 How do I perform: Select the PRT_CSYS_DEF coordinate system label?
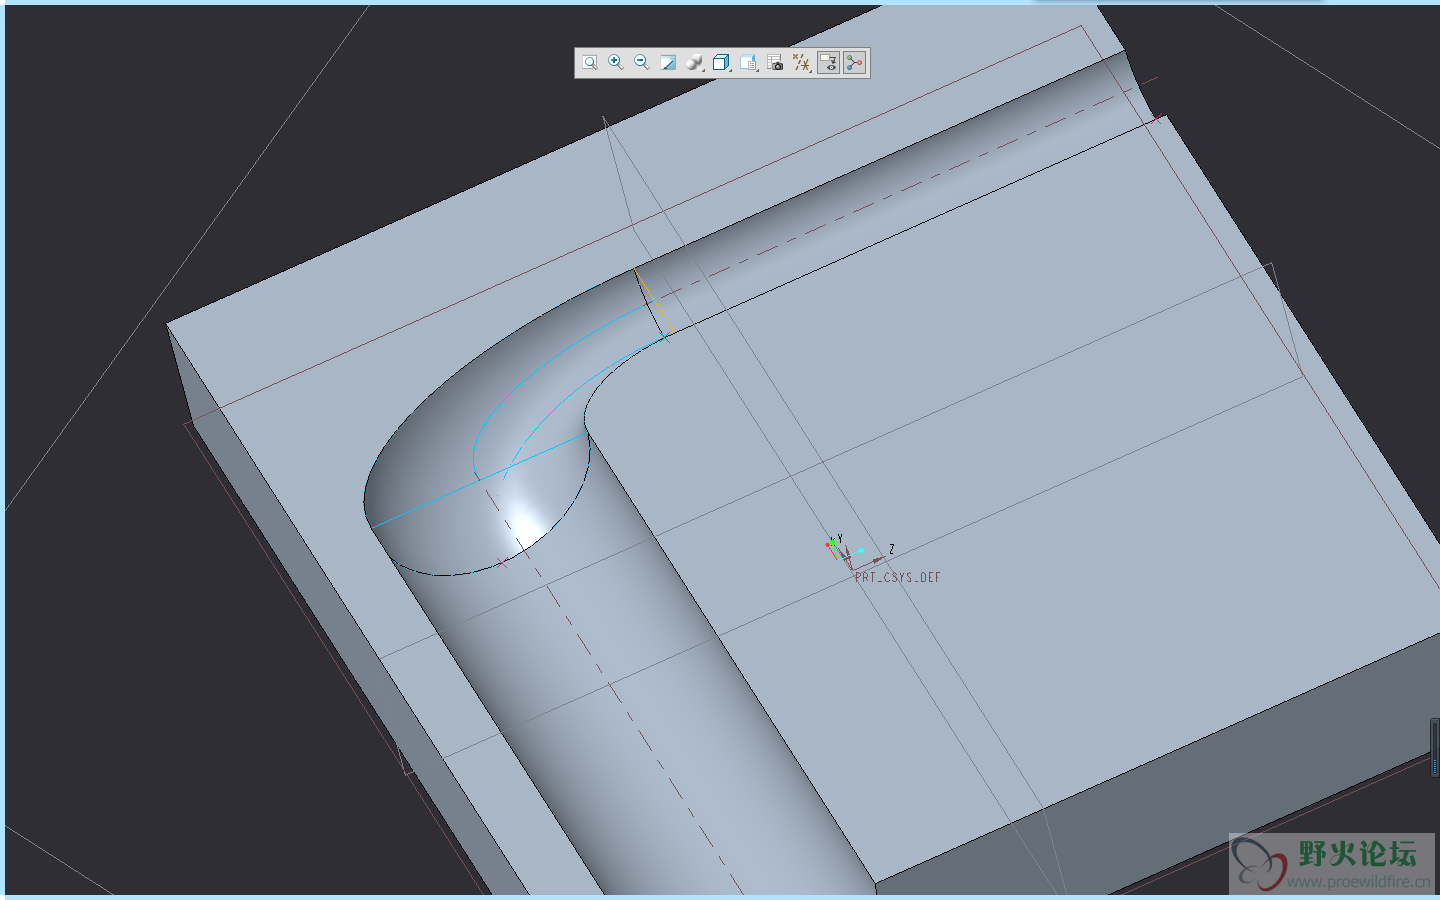[897, 577]
